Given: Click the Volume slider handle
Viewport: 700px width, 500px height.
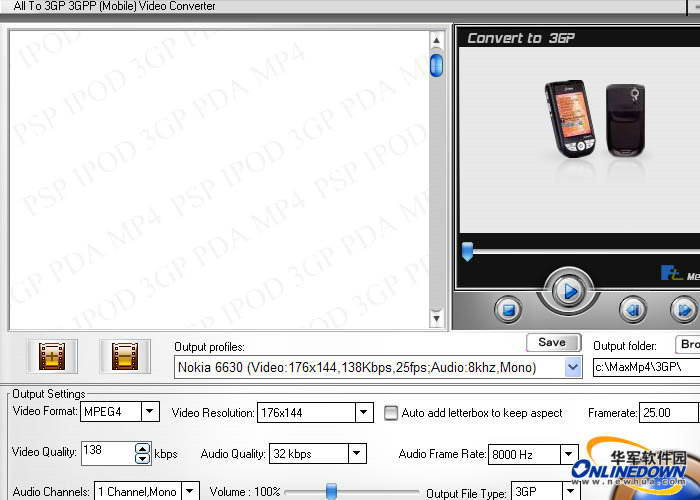Looking at the screenshot, I should [x=331, y=491].
